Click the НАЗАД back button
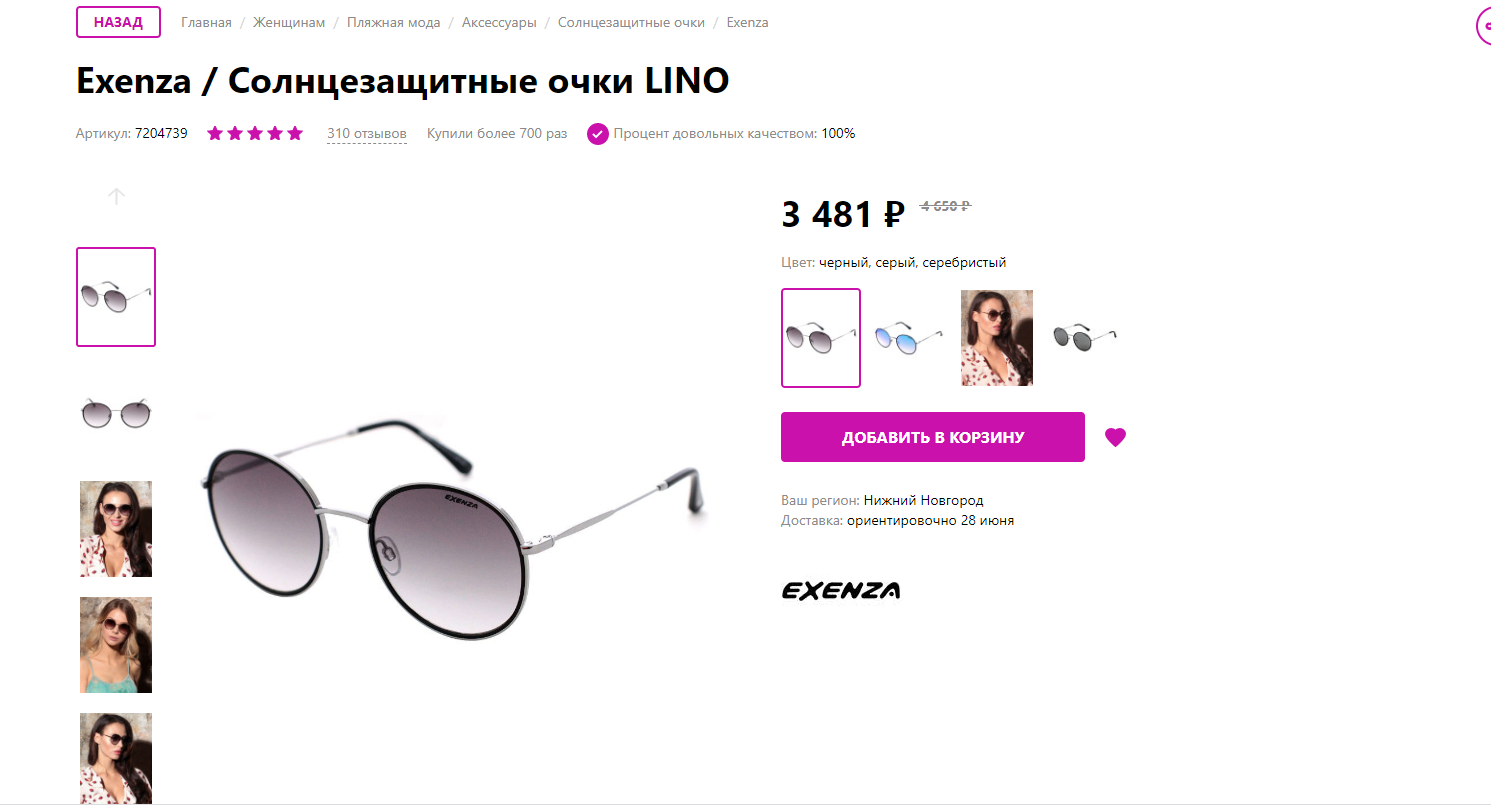The height and width of the screenshot is (811, 1491). pyautogui.click(x=119, y=22)
